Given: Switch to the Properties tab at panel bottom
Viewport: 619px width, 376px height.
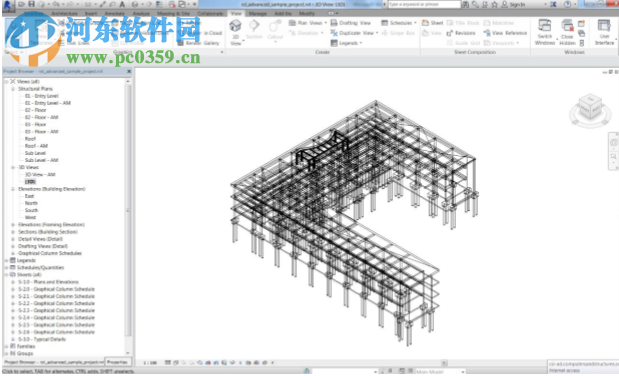Looking at the screenshot, I should tap(117, 362).
